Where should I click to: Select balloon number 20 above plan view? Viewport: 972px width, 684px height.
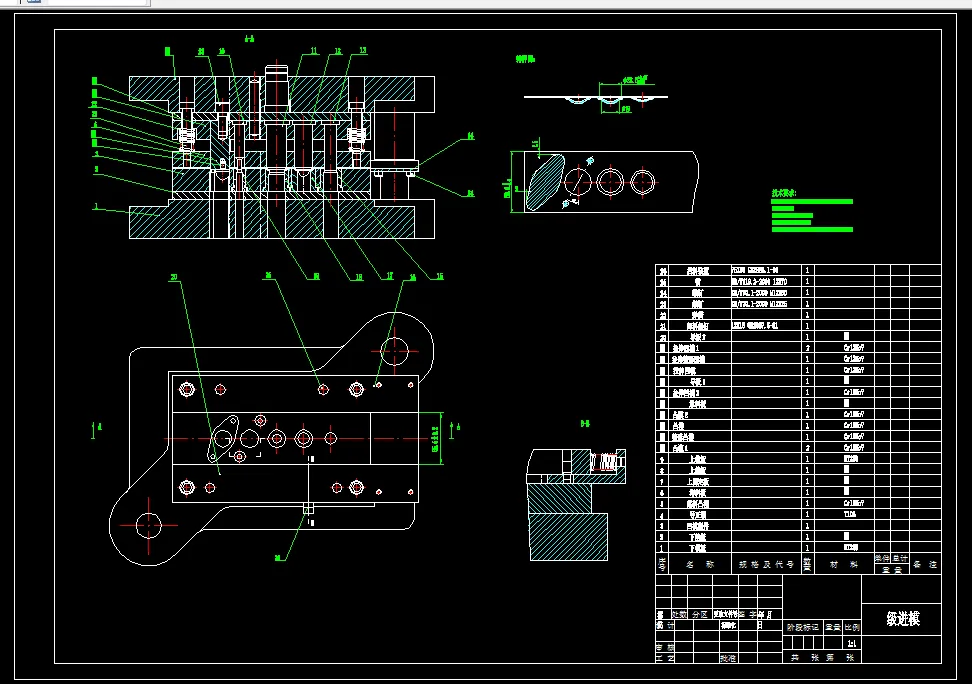pos(174,277)
